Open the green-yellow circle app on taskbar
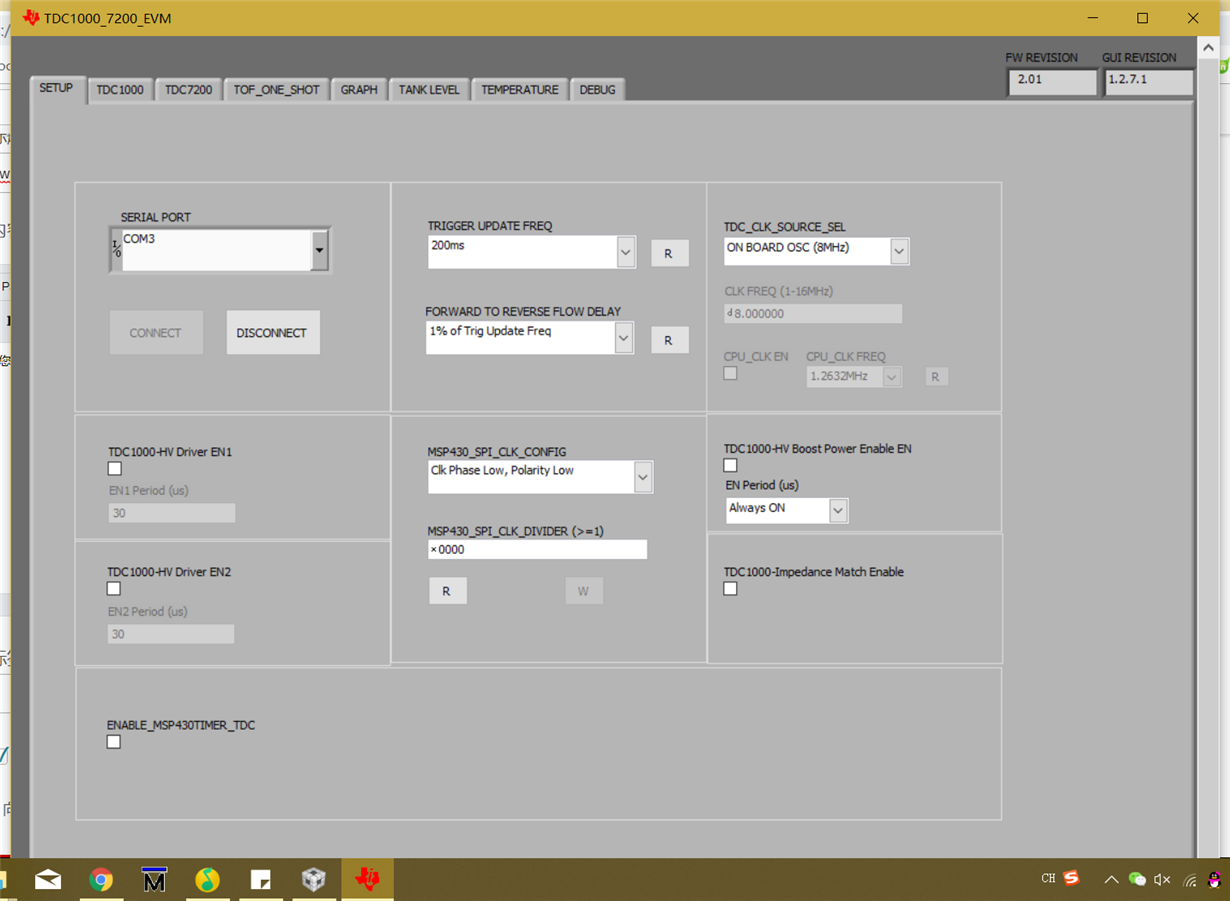 point(207,880)
